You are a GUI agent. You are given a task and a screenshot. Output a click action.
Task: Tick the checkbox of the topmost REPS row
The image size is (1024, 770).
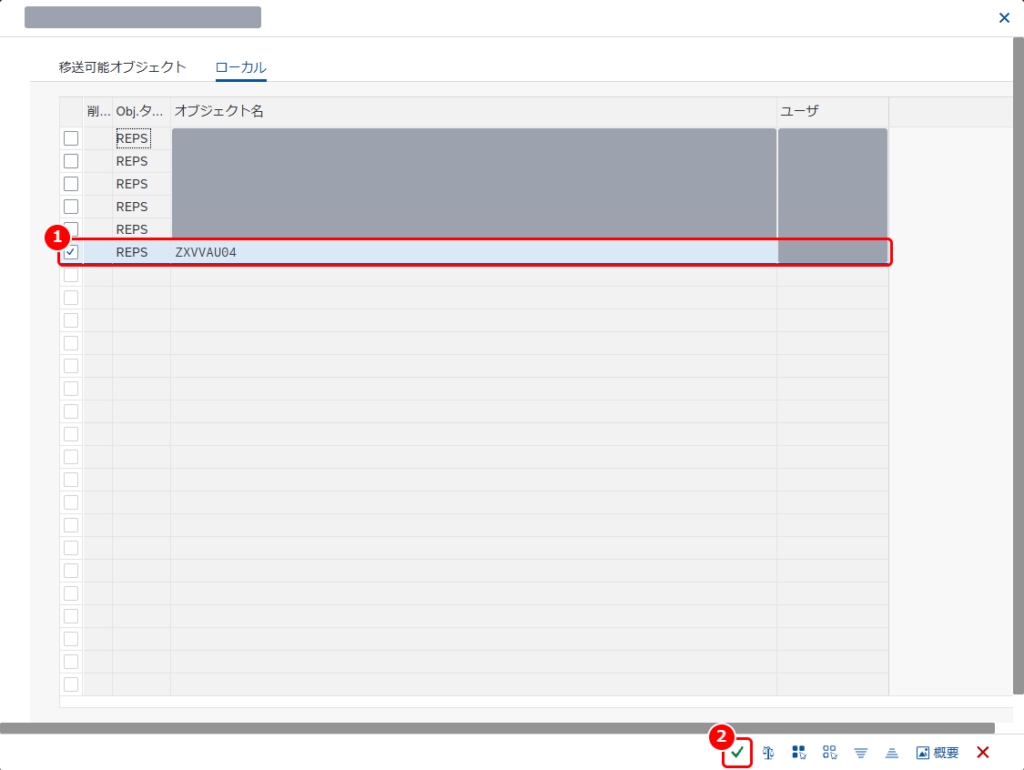[x=71, y=138]
